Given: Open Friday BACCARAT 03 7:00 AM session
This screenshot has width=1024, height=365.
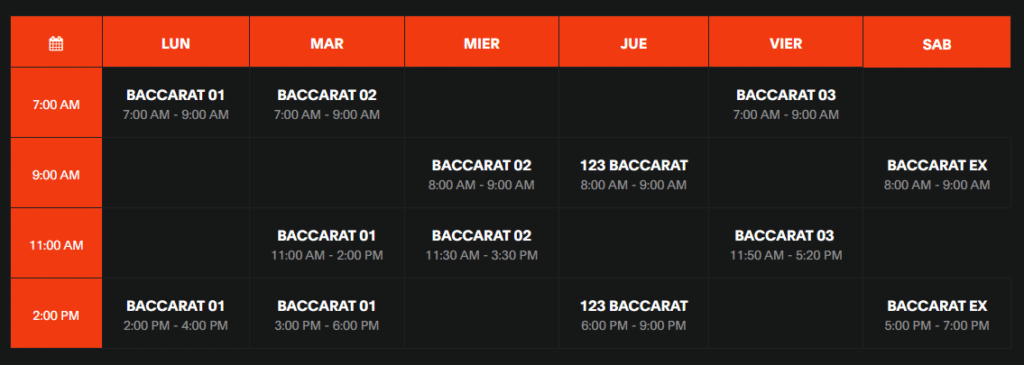Looking at the screenshot, I should click(x=786, y=104).
